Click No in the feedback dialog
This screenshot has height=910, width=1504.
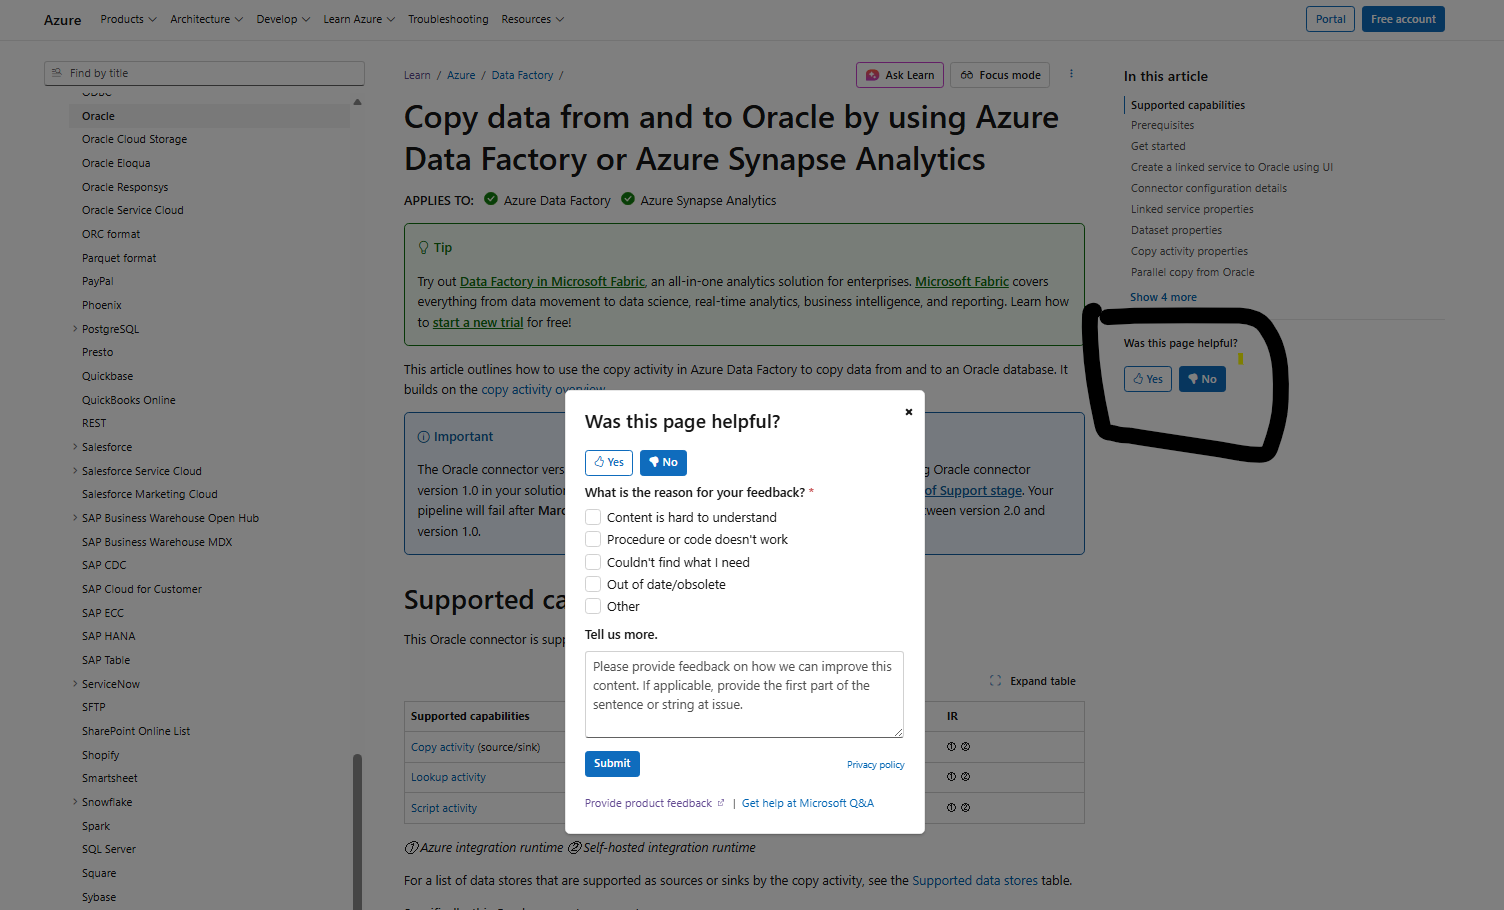[x=663, y=462]
